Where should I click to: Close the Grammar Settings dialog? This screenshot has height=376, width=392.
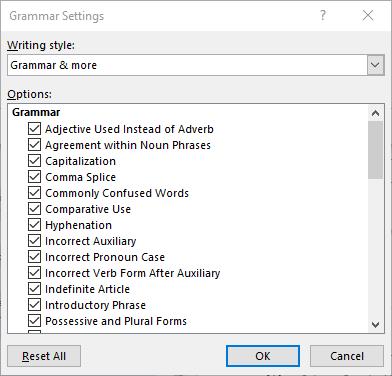click(x=368, y=15)
